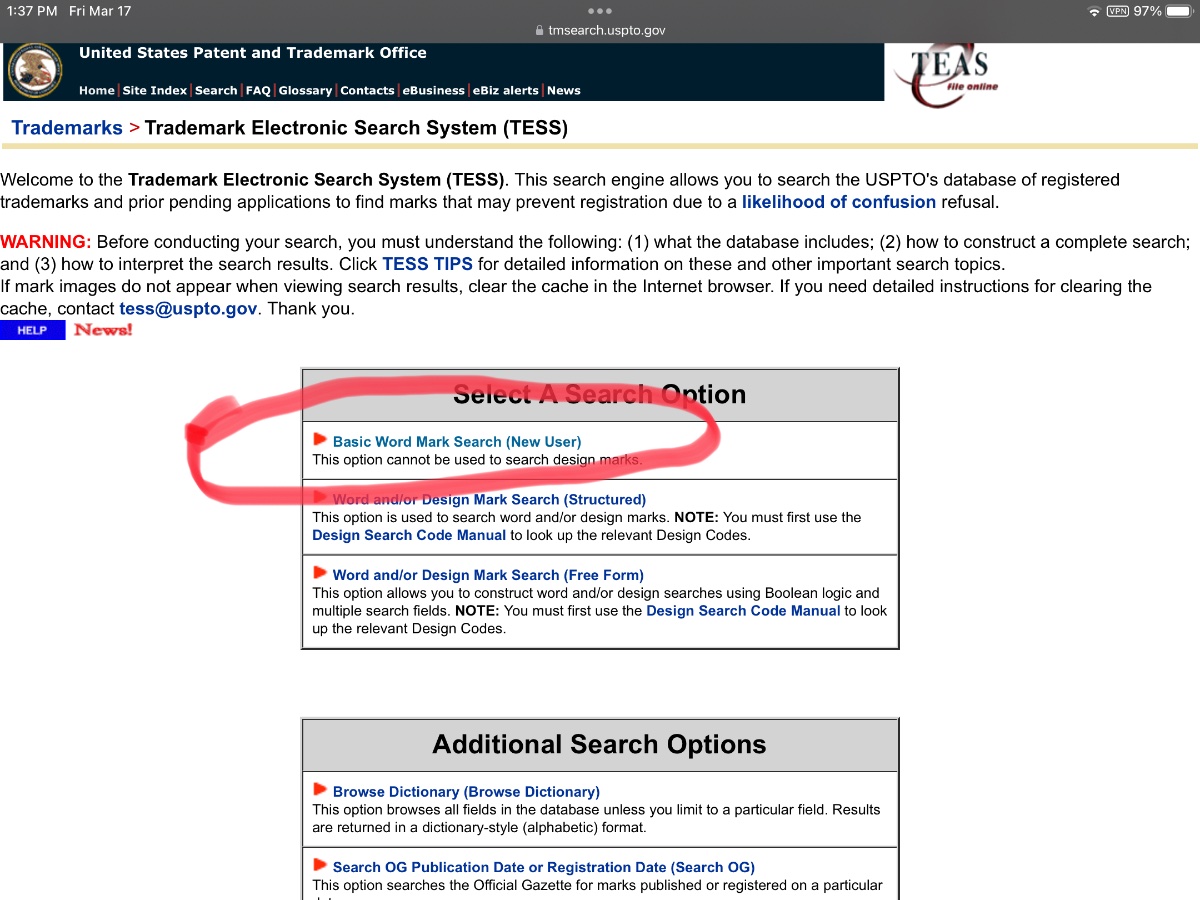Click the red arrow beside Browse Dictionary
Screen dimensions: 1200x900
[x=320, y=789]
